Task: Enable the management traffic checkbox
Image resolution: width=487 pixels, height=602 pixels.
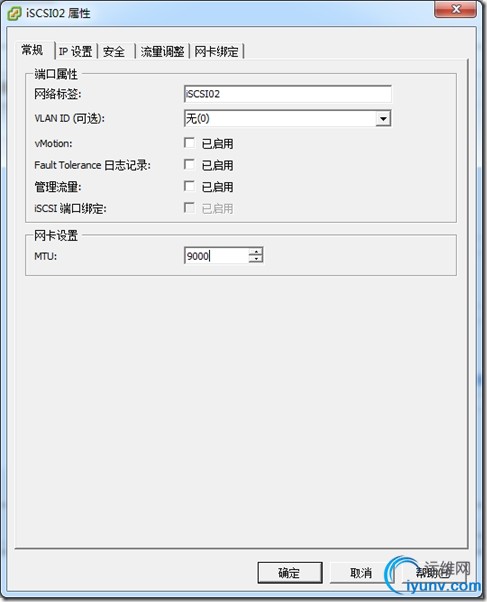Action: click(189, 186)
